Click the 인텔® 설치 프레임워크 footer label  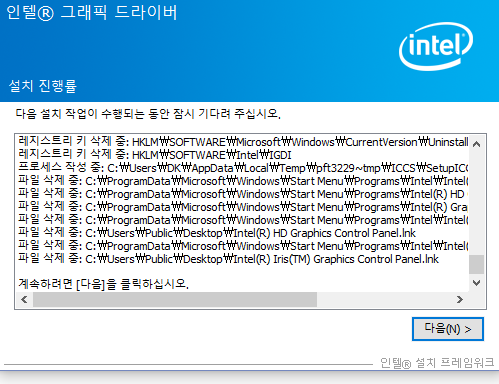pyautogui.click(x=437, y=363)
